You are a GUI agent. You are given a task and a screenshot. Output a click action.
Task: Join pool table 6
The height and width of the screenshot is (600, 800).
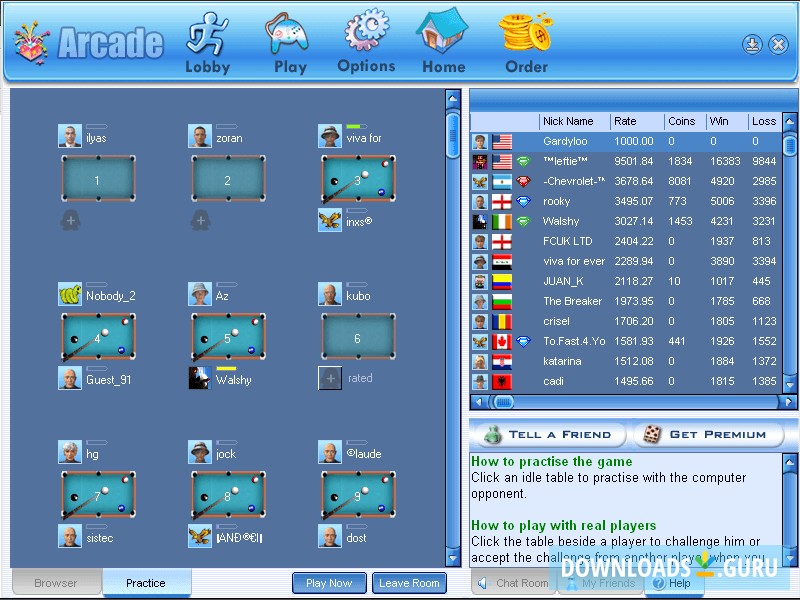coord(358,337)
